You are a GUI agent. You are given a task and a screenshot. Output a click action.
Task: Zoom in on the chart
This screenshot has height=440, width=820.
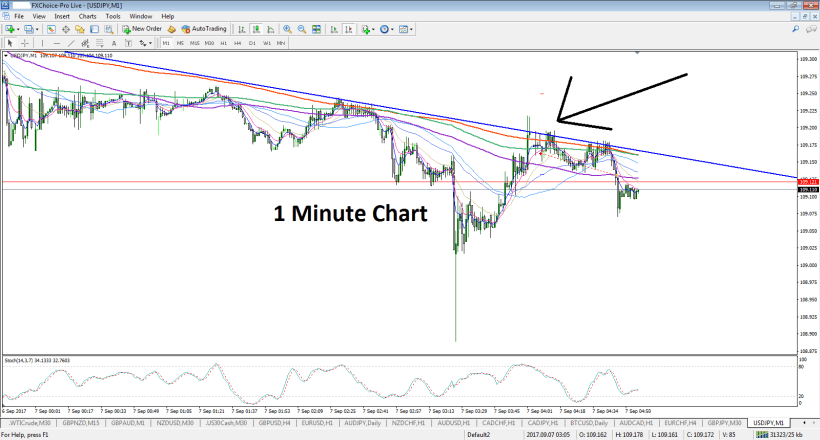coord(287,29)
